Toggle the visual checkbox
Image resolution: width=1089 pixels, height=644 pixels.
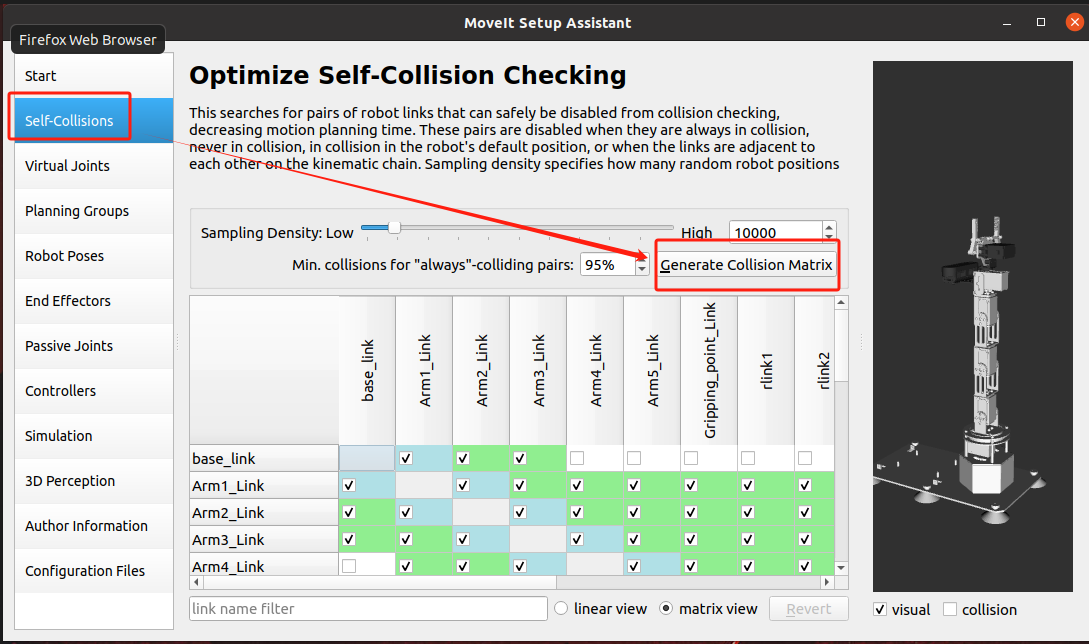pyautogui.click(x=880, y=609)
